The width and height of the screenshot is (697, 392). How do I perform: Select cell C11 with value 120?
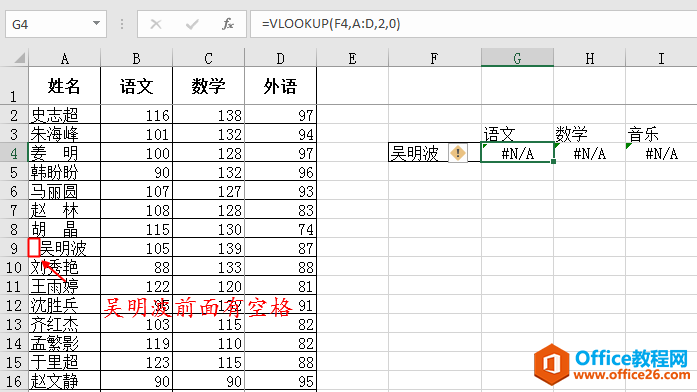click(x=208, y=286)
